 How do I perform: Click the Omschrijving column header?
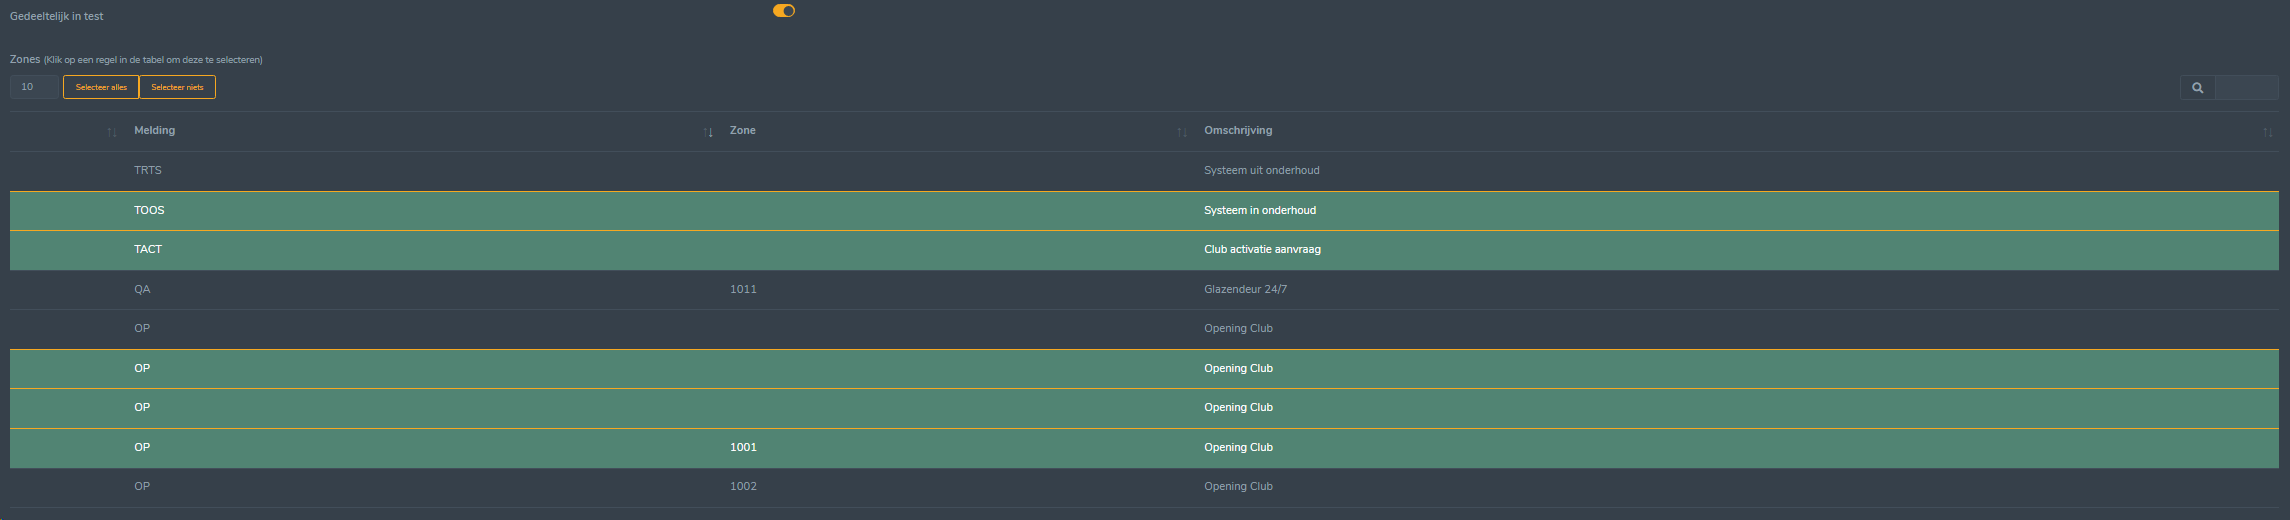click(x=1238, y=131)
